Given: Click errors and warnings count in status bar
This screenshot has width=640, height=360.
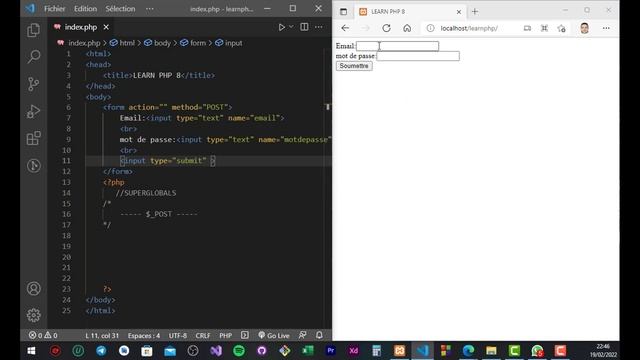Looking at the screenshot, I should pos(43,336).
